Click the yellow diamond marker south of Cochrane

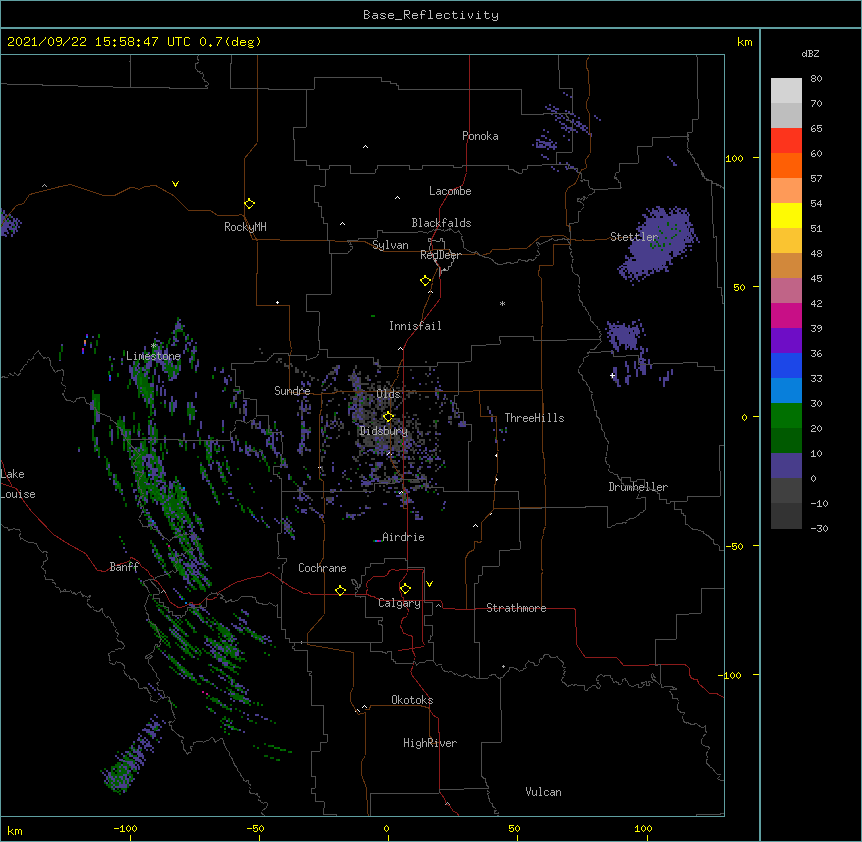point(340,590)
